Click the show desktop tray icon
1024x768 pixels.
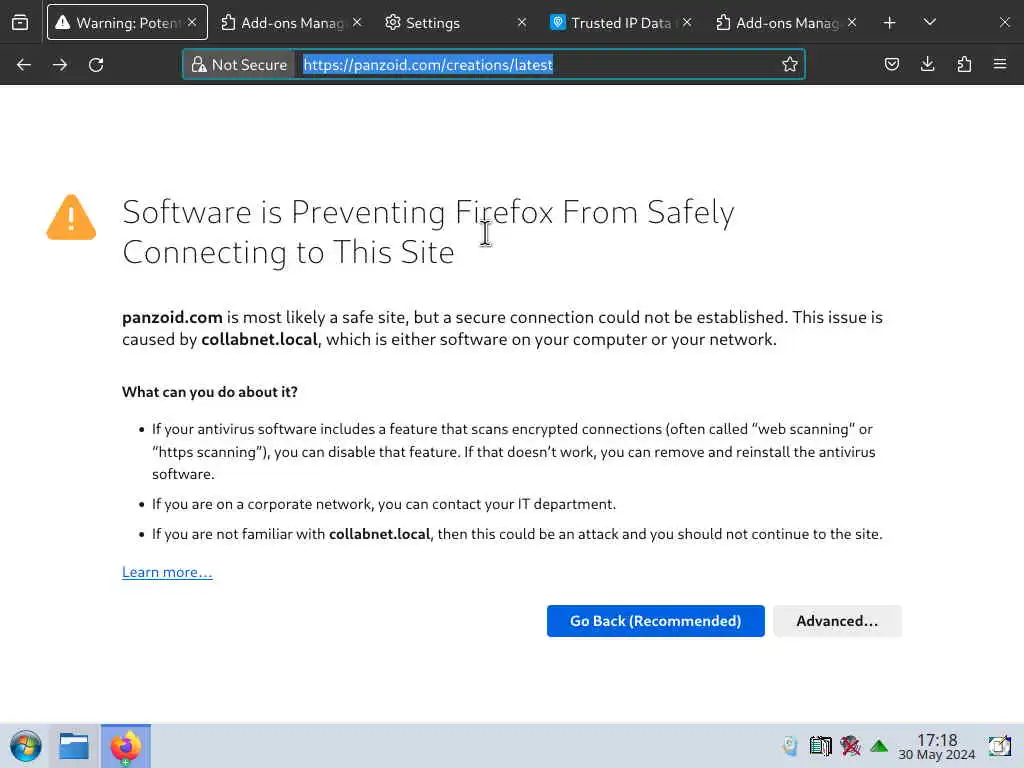click(x=1000, y=746)
